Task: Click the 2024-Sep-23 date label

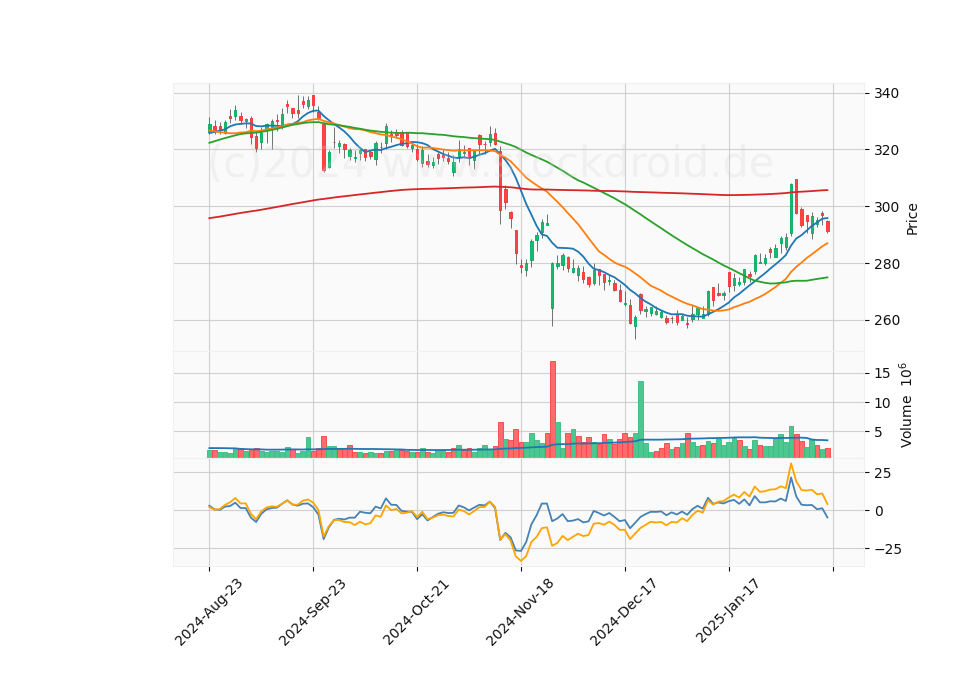Action: pyautogui.click(x=312, y=612)
